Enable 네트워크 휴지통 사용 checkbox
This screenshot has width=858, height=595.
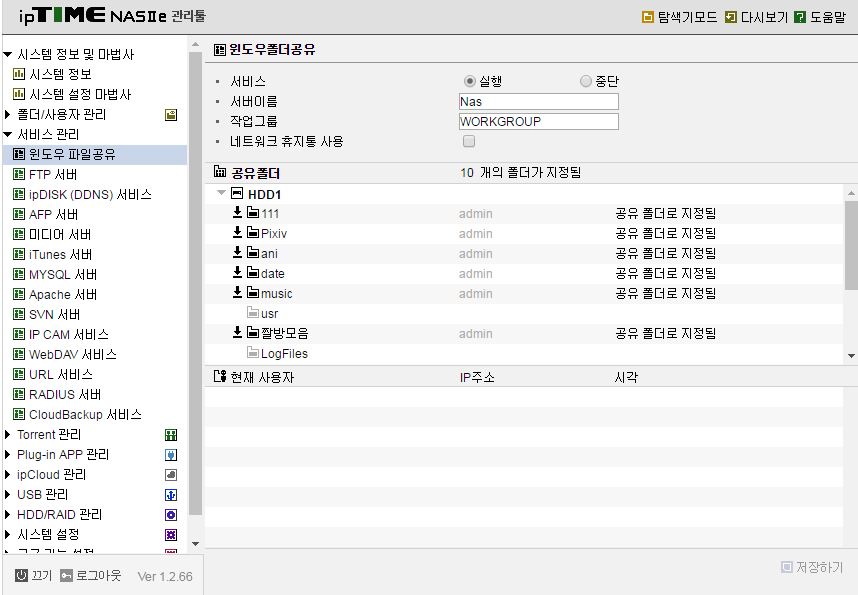tap(469, 141)
